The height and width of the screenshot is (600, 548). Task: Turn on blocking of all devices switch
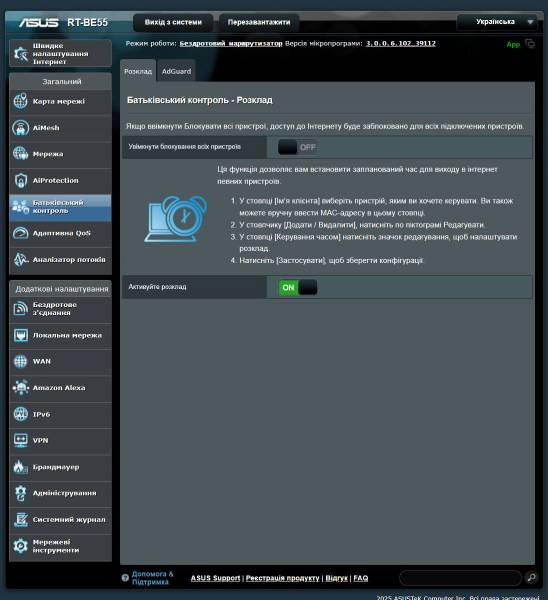click(297, 147)
